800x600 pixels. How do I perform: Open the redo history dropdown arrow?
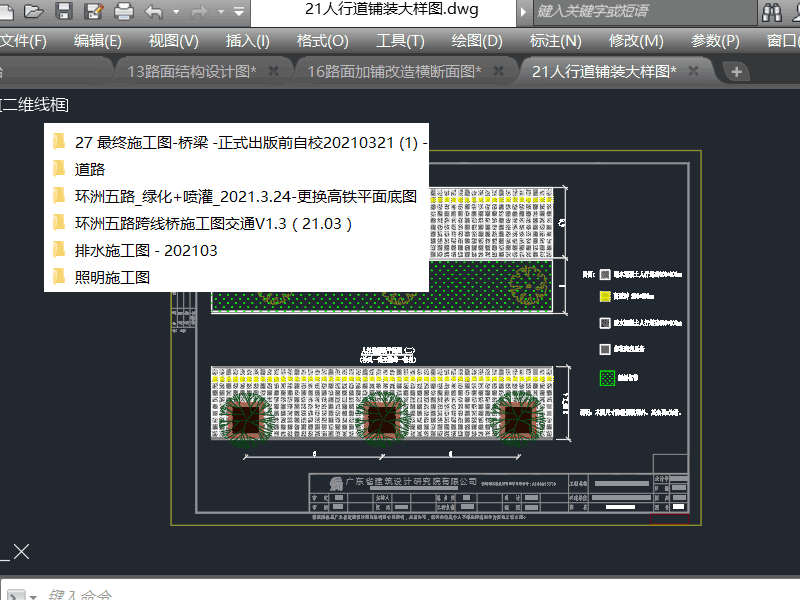[221, 12]
